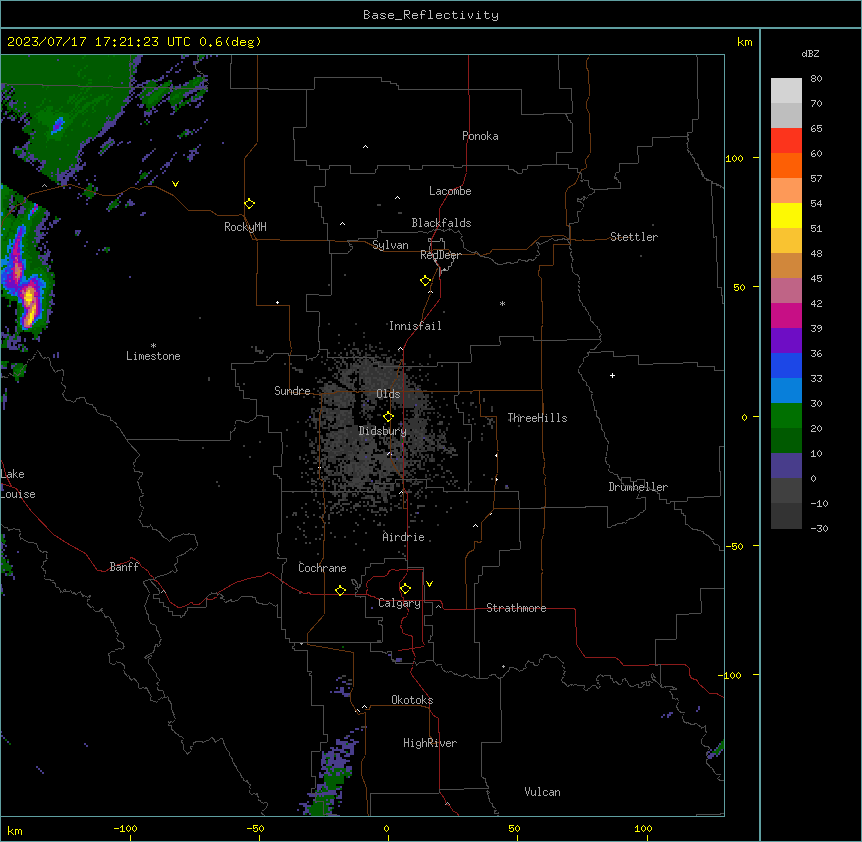862x842 pixels.
Task: Click the yellow V marker northwest of RockyMH
Action: [x=175, y=184]
